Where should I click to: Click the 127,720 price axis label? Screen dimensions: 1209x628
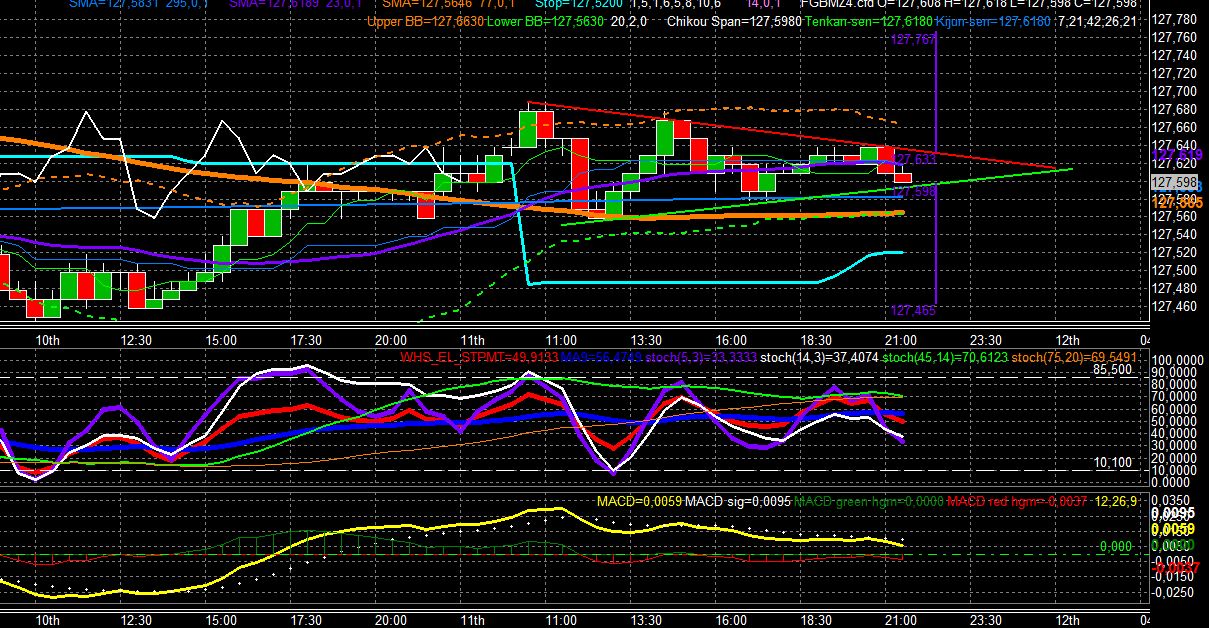click(x=1173, y=74)
